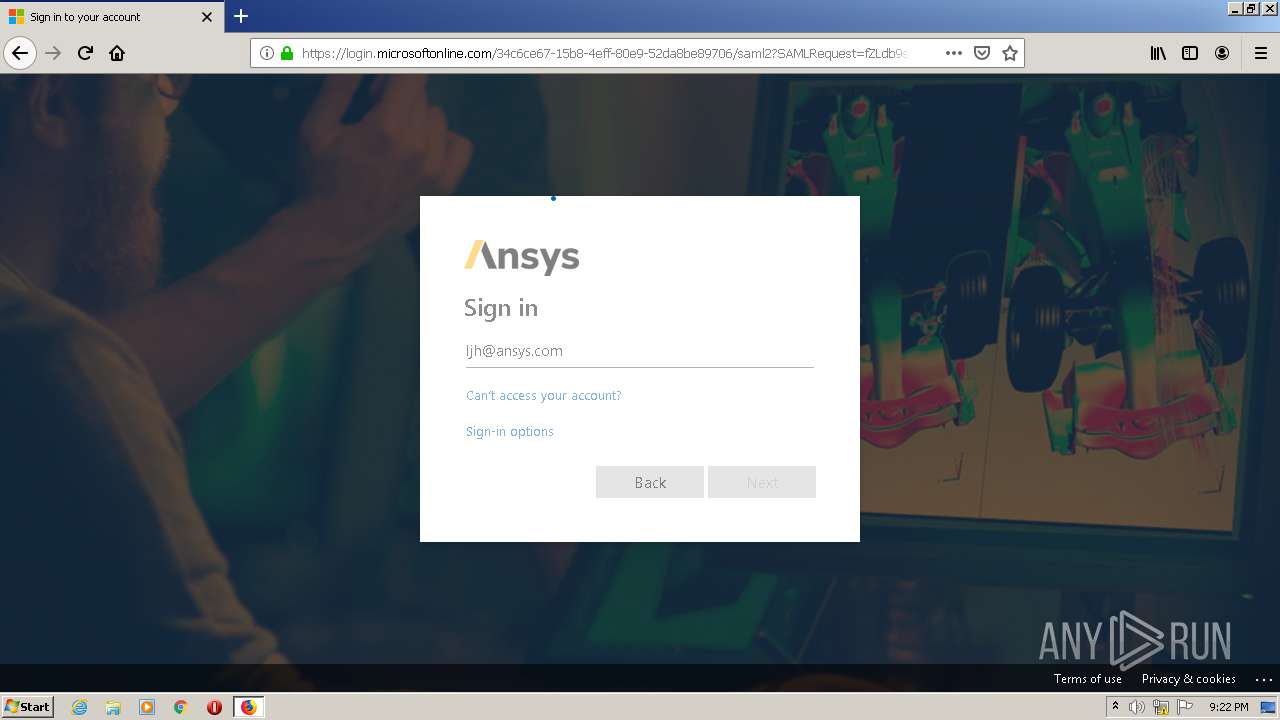Click the email input field
1280x720 pixels.
640,351
